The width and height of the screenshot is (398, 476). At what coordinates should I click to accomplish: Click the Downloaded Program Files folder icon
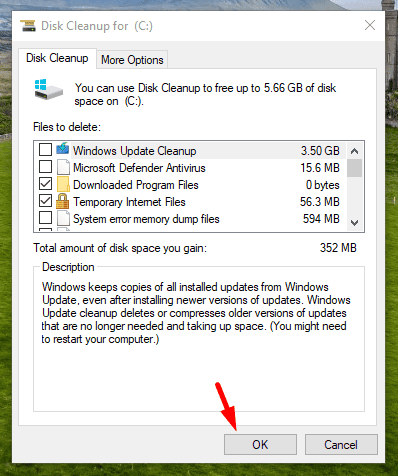tap(63, 184)
